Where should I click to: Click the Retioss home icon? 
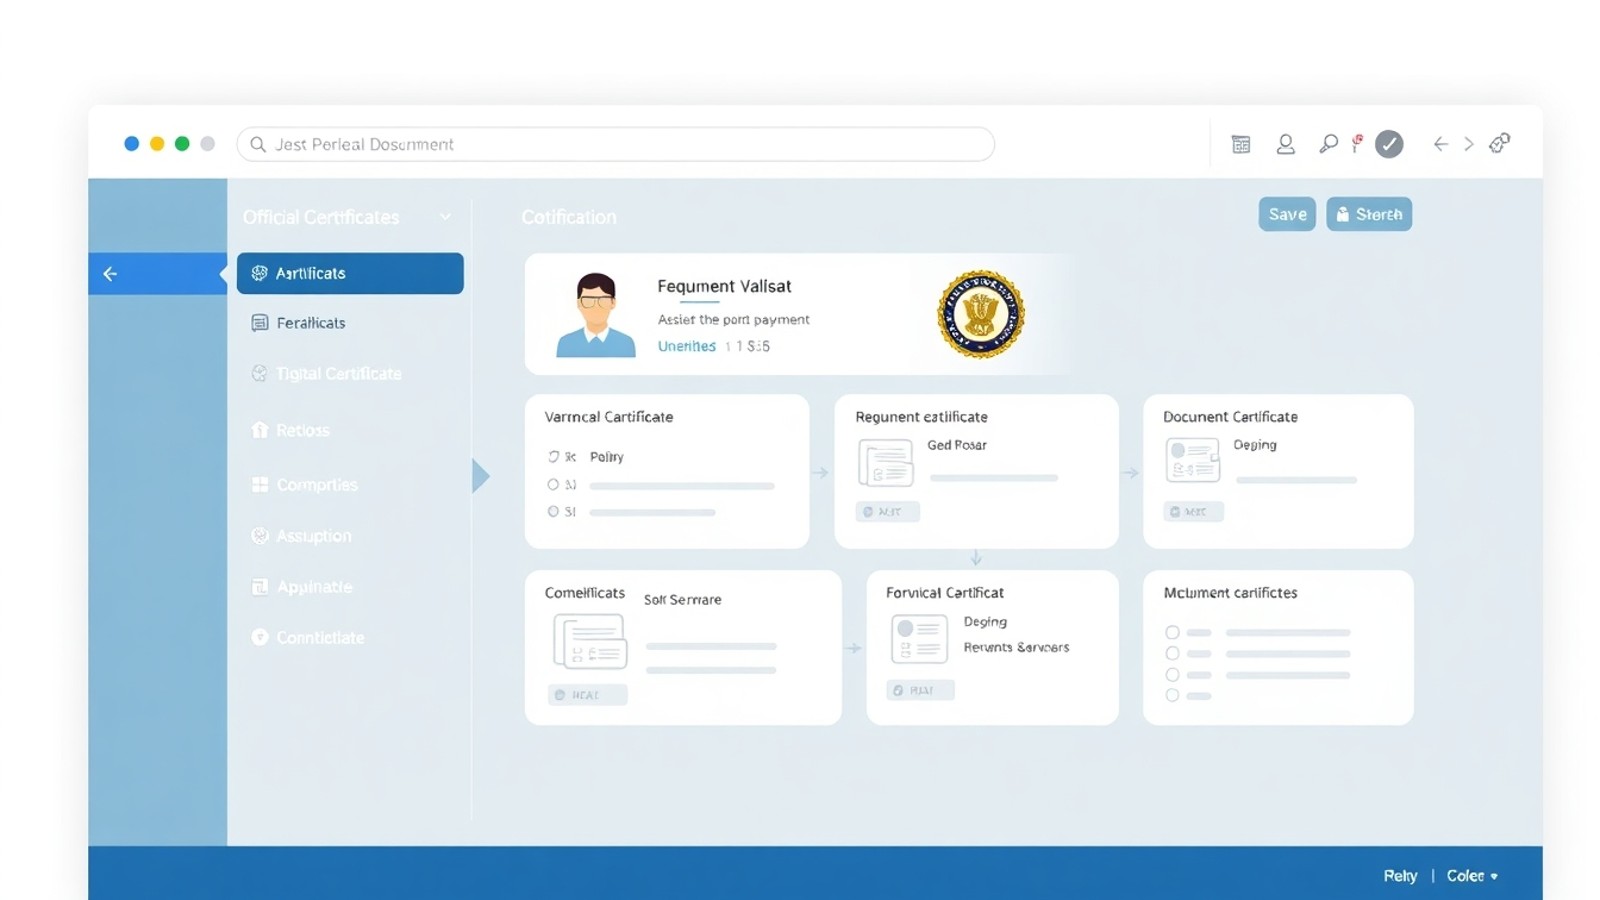pyautogui.click(x=260, y=430)
